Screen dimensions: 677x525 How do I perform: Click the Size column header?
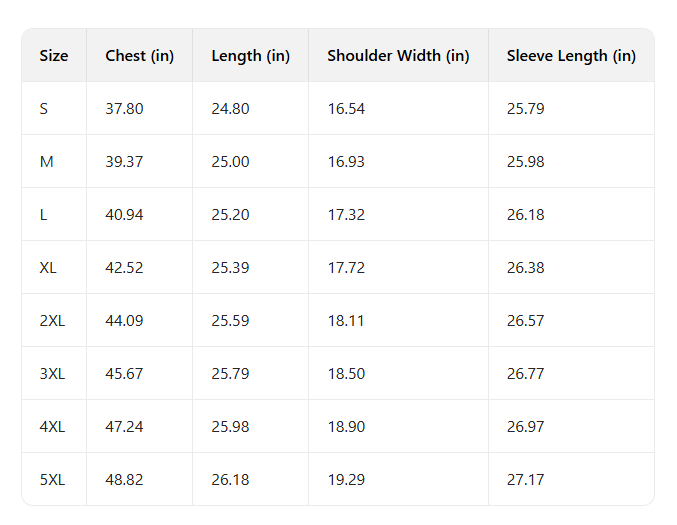[54, 56]
